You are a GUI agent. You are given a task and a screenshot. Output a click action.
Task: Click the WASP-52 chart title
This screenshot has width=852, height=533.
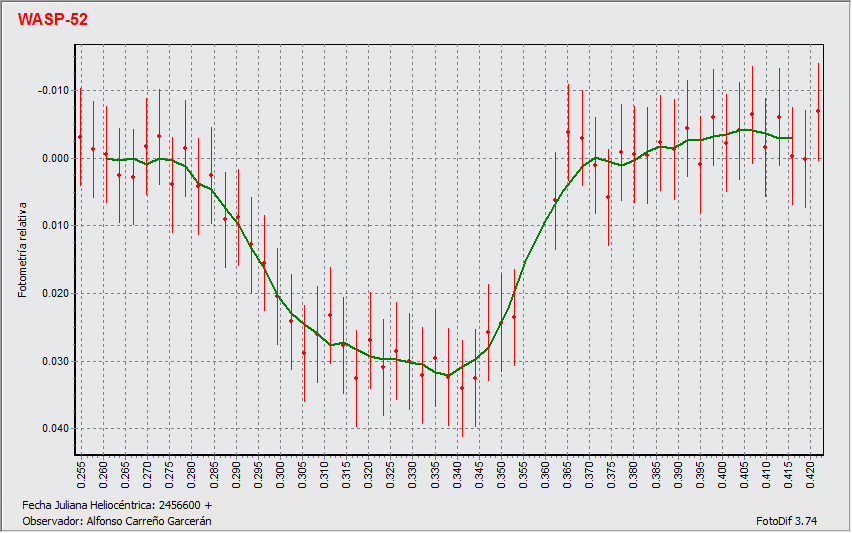[53, 20]
